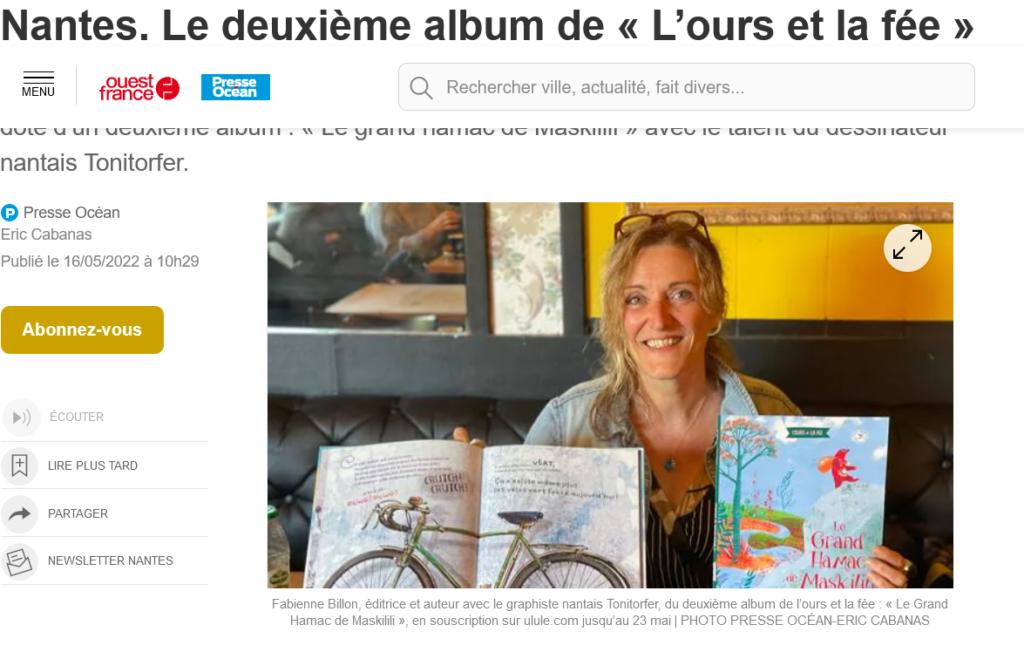
Task: Click the Newsletter Nantes envelope icon
Action: [x=19, y=561]
